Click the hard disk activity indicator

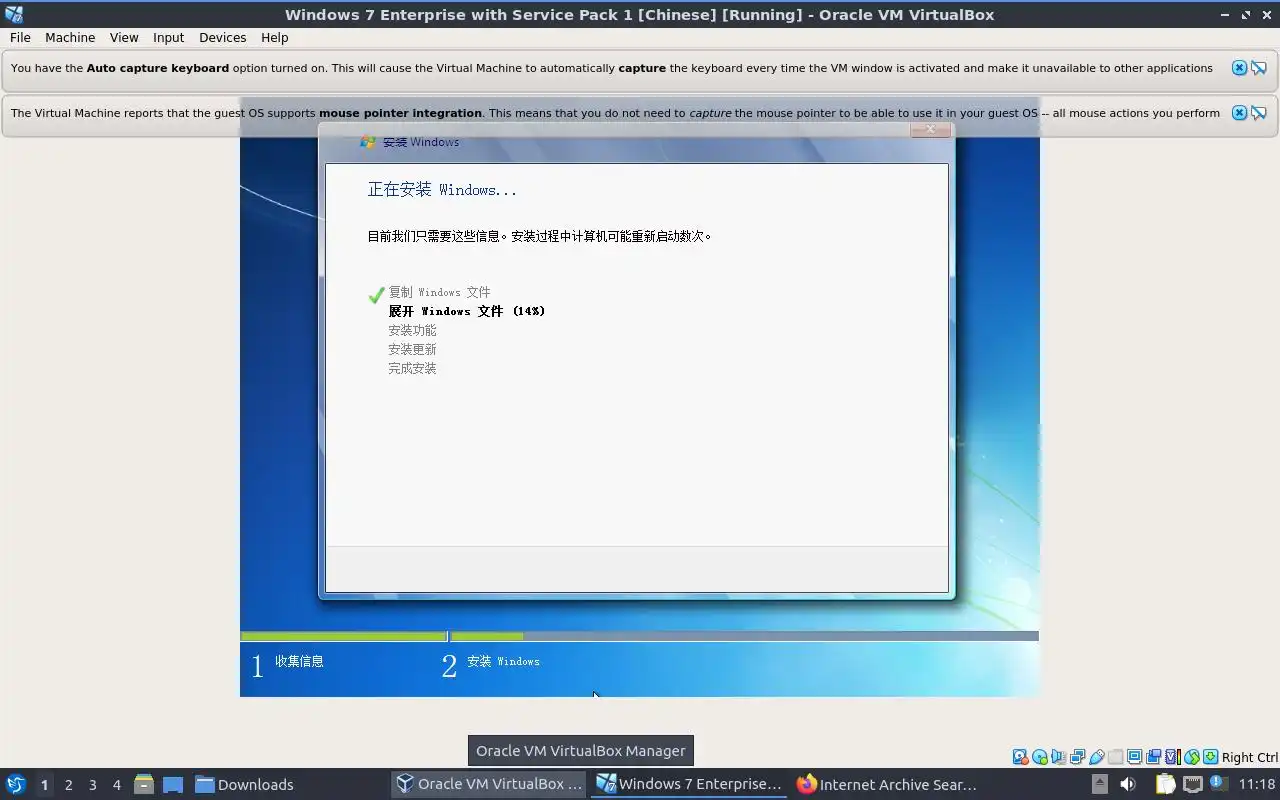pos(1020,757)
